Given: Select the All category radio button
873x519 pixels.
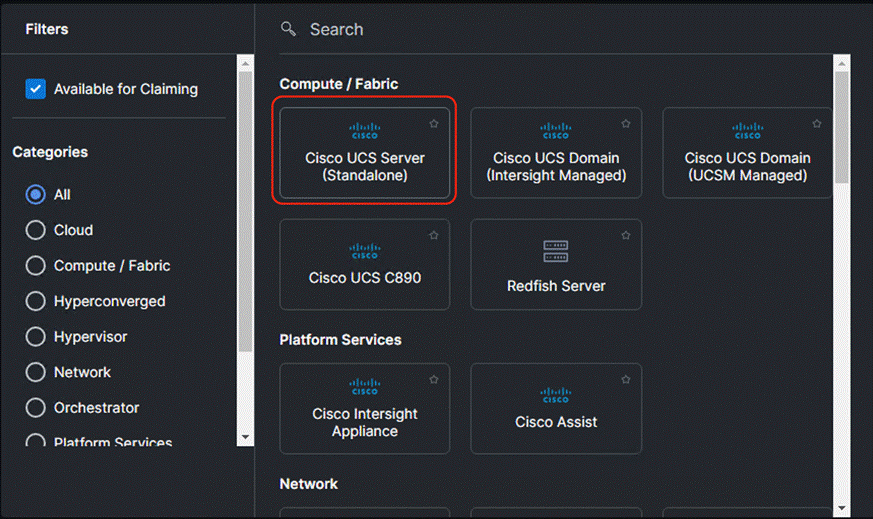Looking at the screenshot, I should [36, 194].
